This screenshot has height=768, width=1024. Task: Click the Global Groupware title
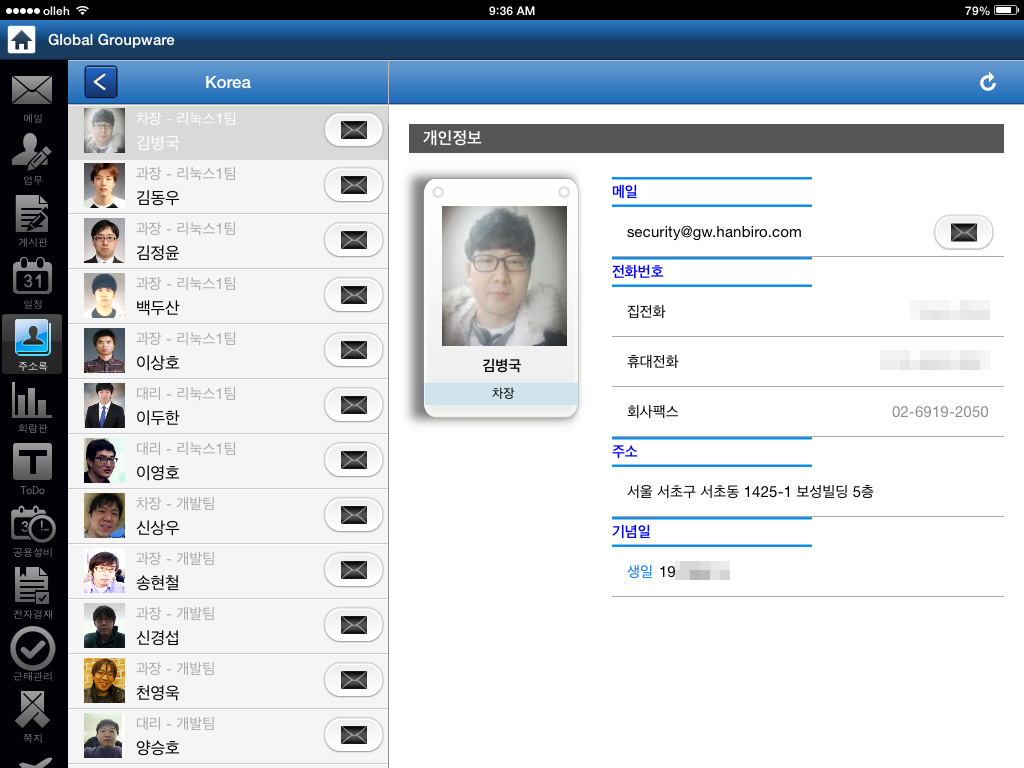pyautogui.click(x=111, y=40)
